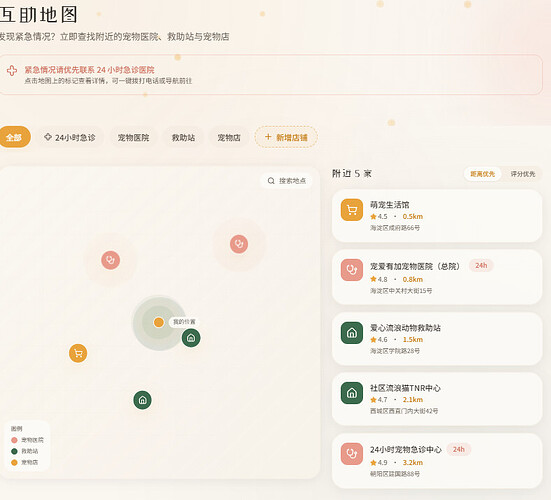Click the 0.5km distance text
The width and height of the screenshot is (551, 500).
pos(413,216)
